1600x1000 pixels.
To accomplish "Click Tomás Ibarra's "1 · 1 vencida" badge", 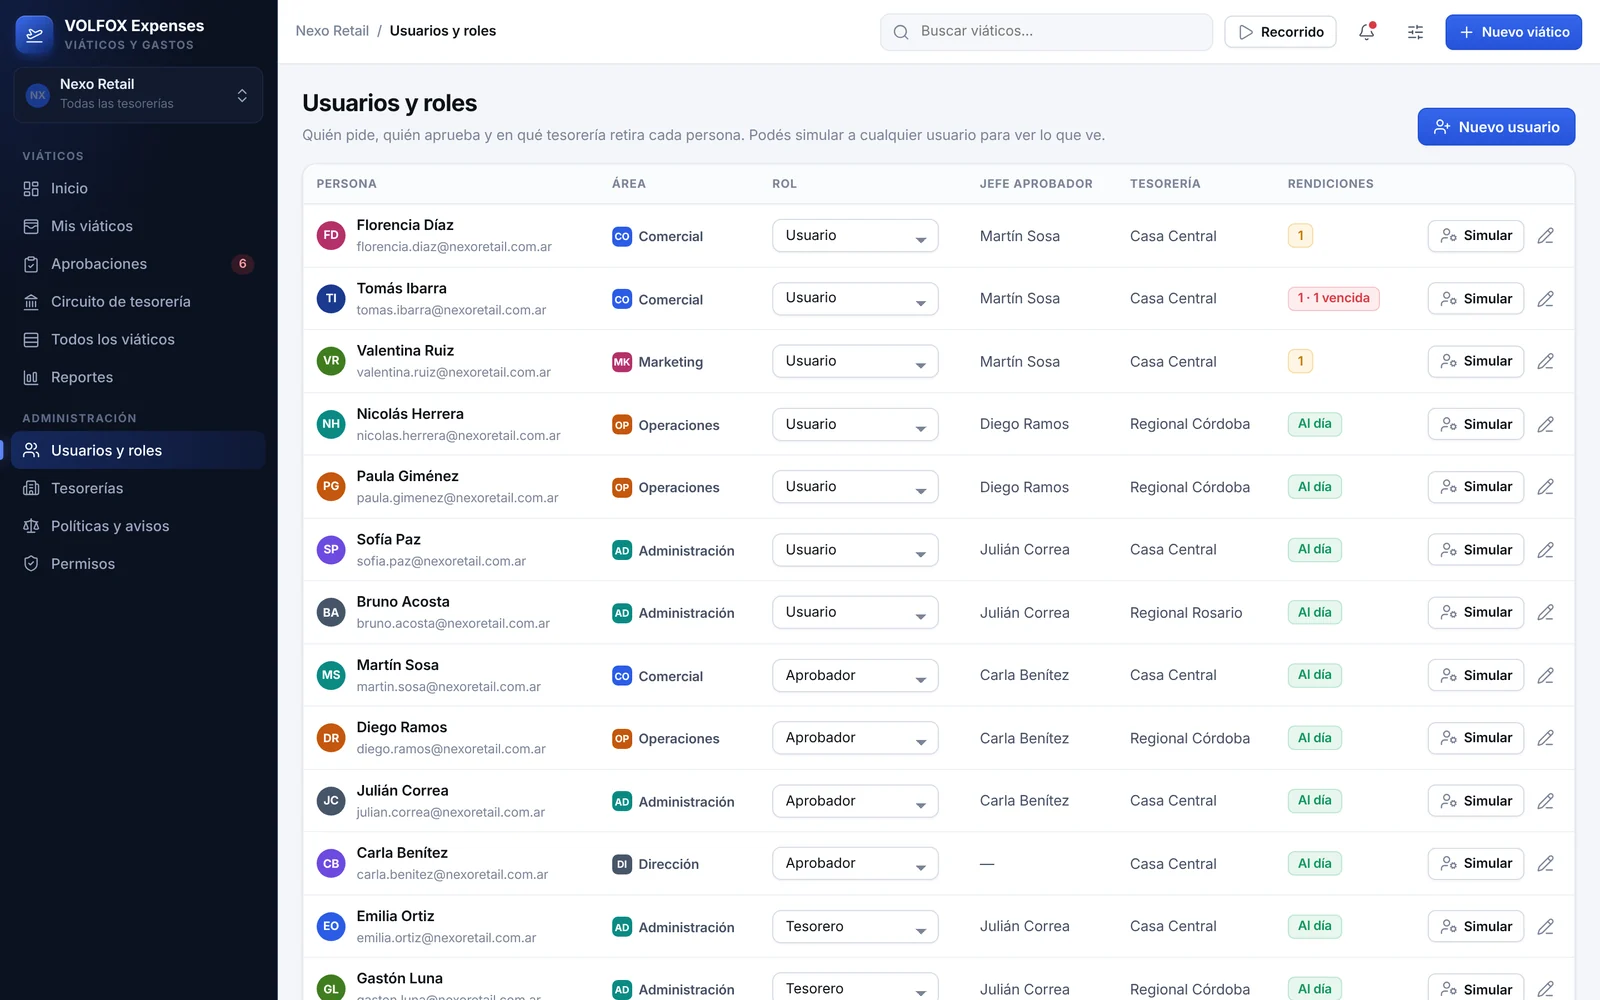I will pyautogui.click(x=1333, y=298).
